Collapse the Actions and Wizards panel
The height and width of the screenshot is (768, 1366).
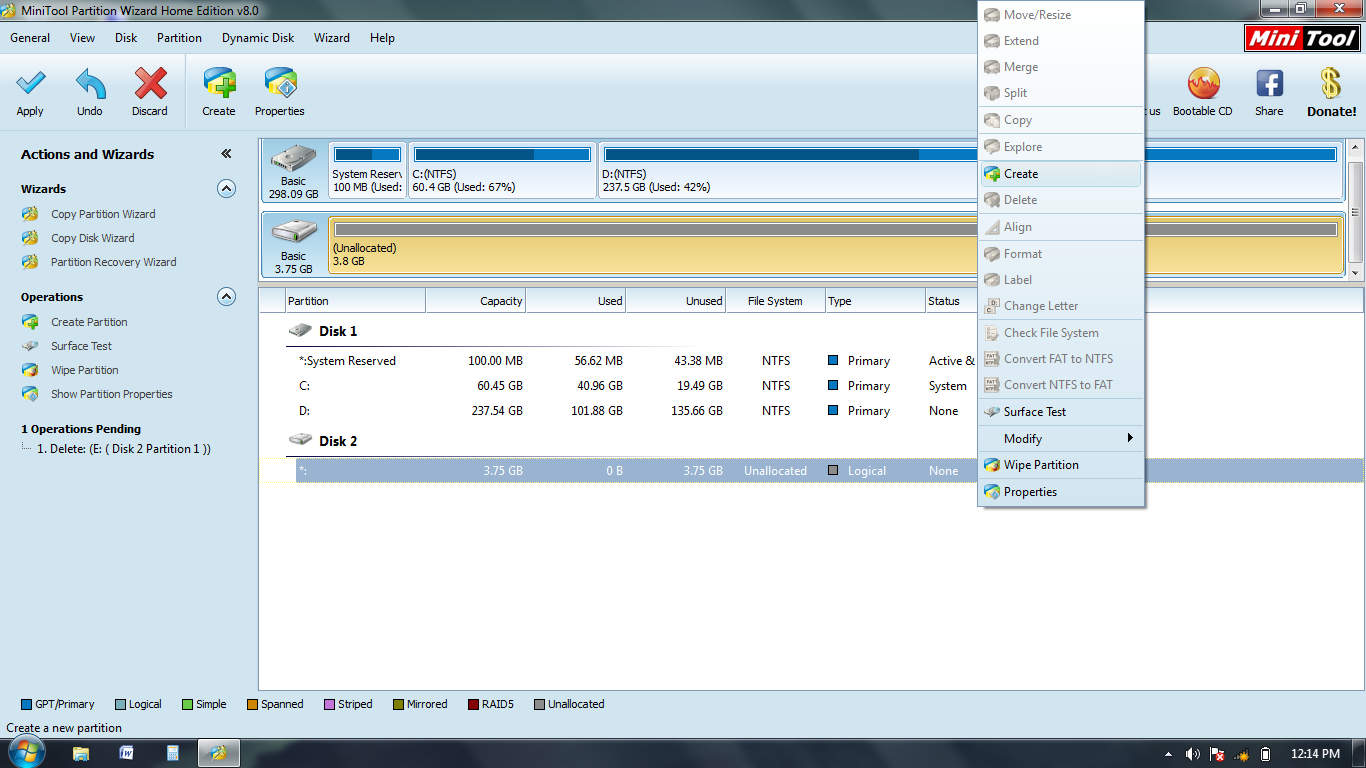point(226,154)
